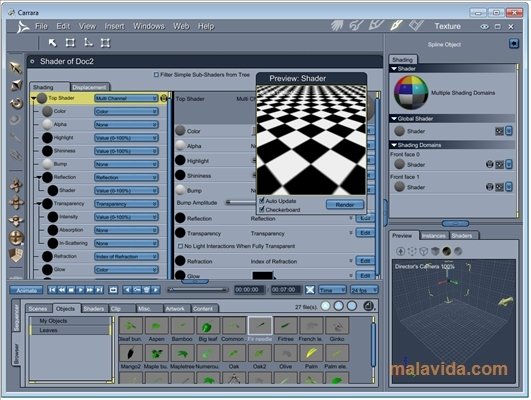This screenshot has height=400, width=531.
Task: Click Edit button on Glow row
Action: click(365, 275)
